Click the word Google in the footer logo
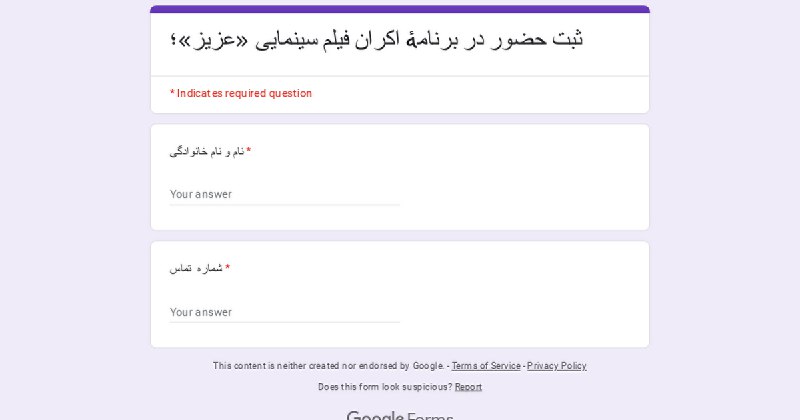 click(x=375, y=415)
